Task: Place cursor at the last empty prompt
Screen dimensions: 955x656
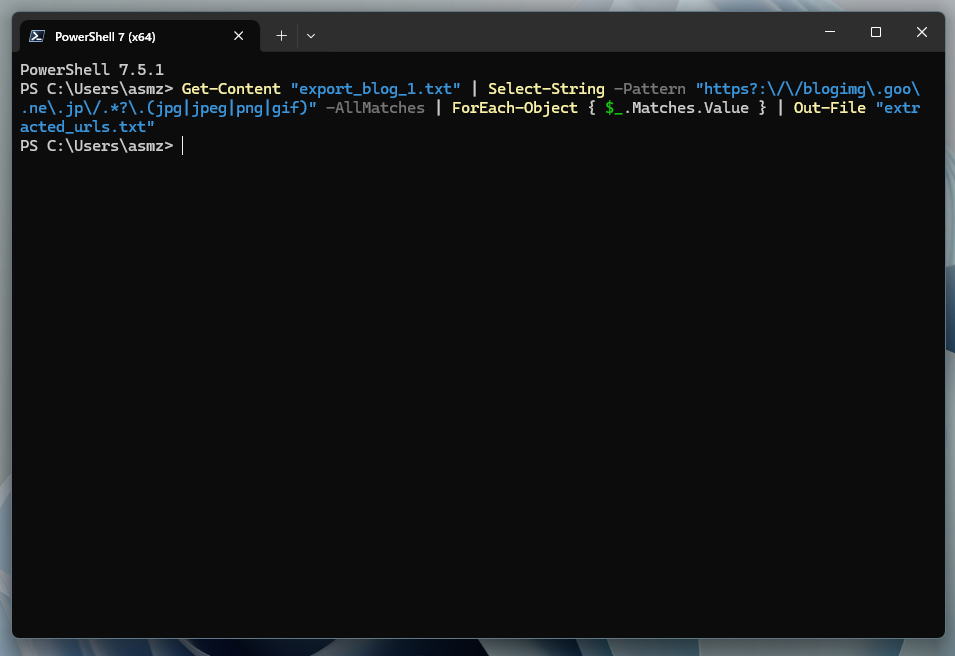Action: (x=183, y=146)
